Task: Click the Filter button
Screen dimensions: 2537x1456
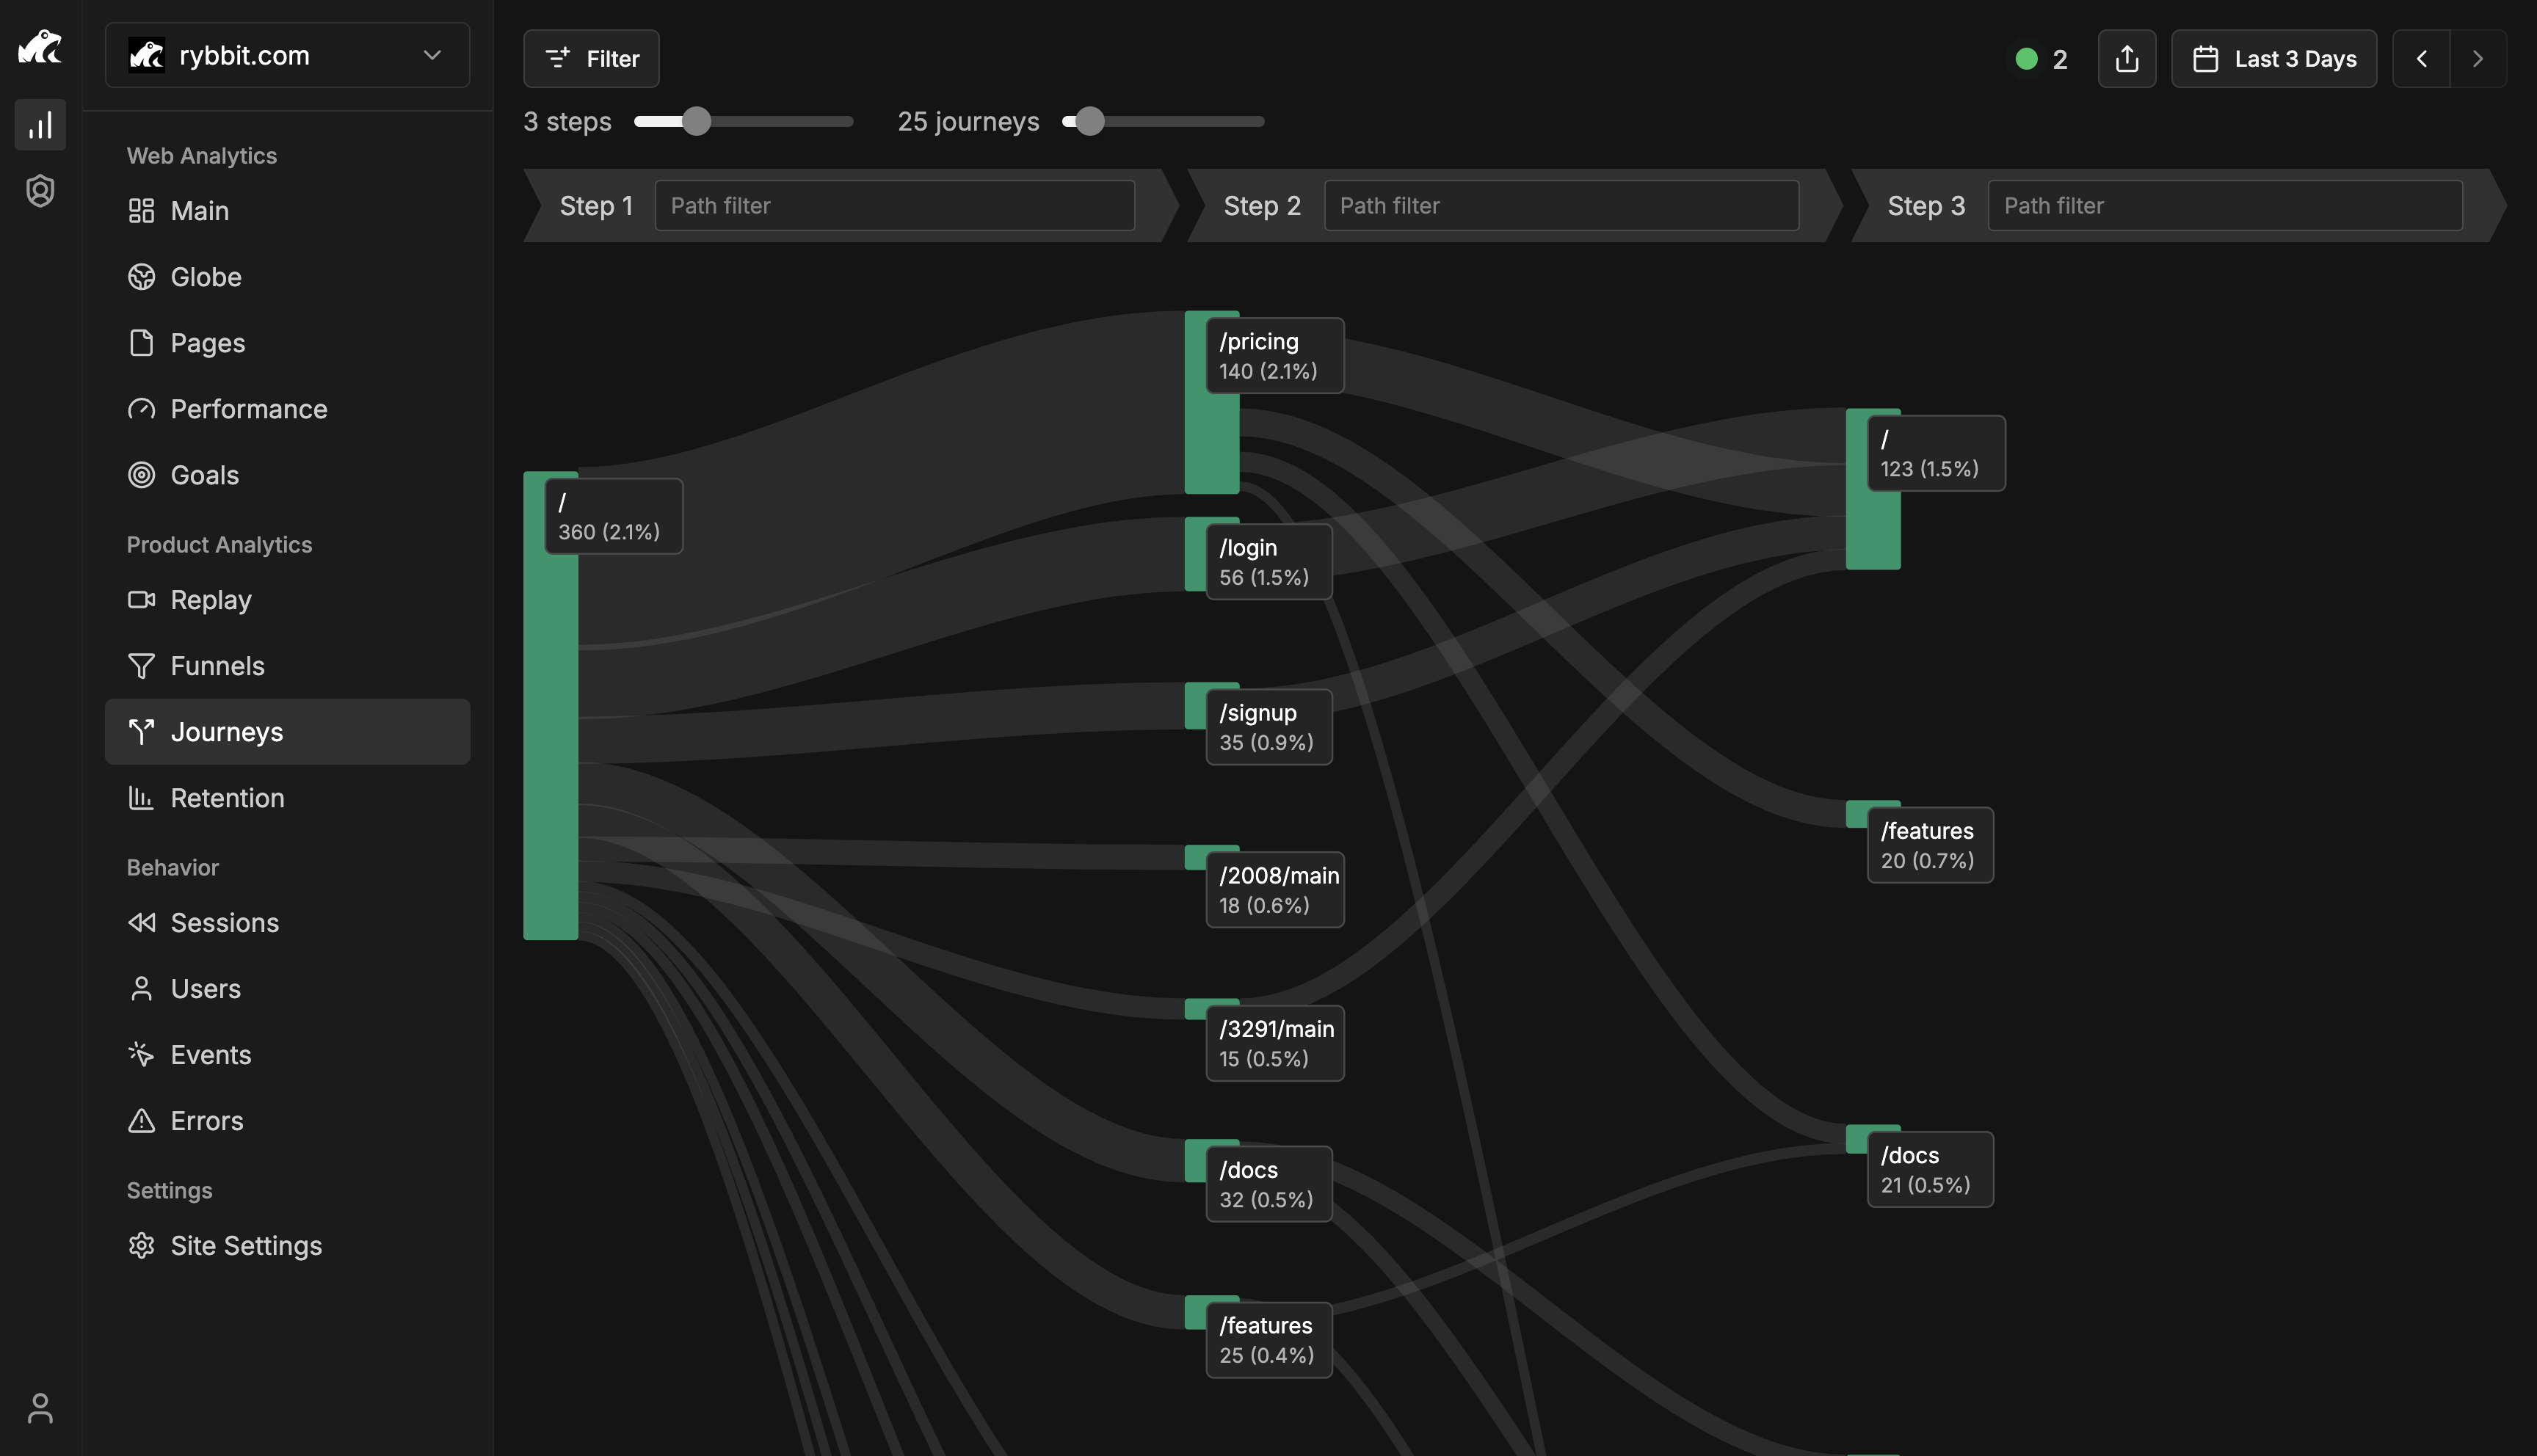Action: [591, 59]
